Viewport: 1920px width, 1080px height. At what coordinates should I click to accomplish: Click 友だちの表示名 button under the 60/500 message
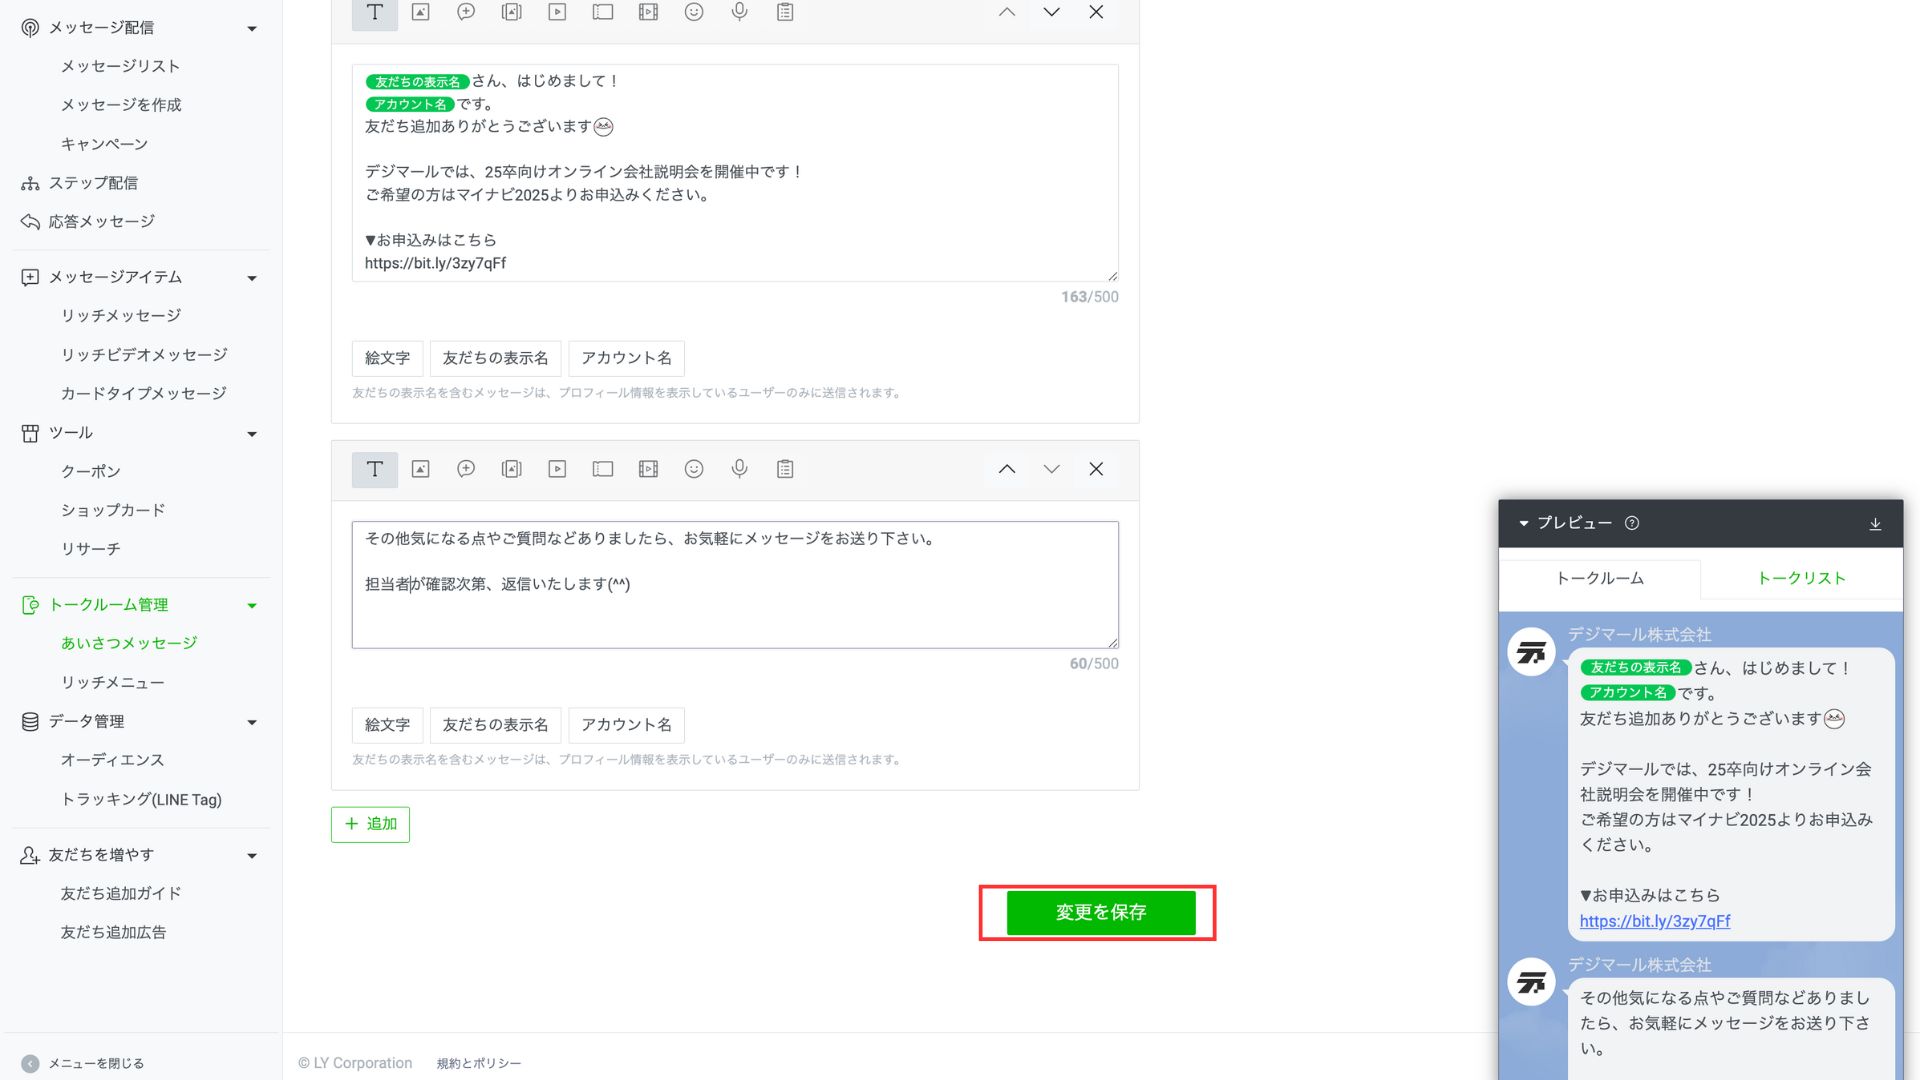coord(495,725)
